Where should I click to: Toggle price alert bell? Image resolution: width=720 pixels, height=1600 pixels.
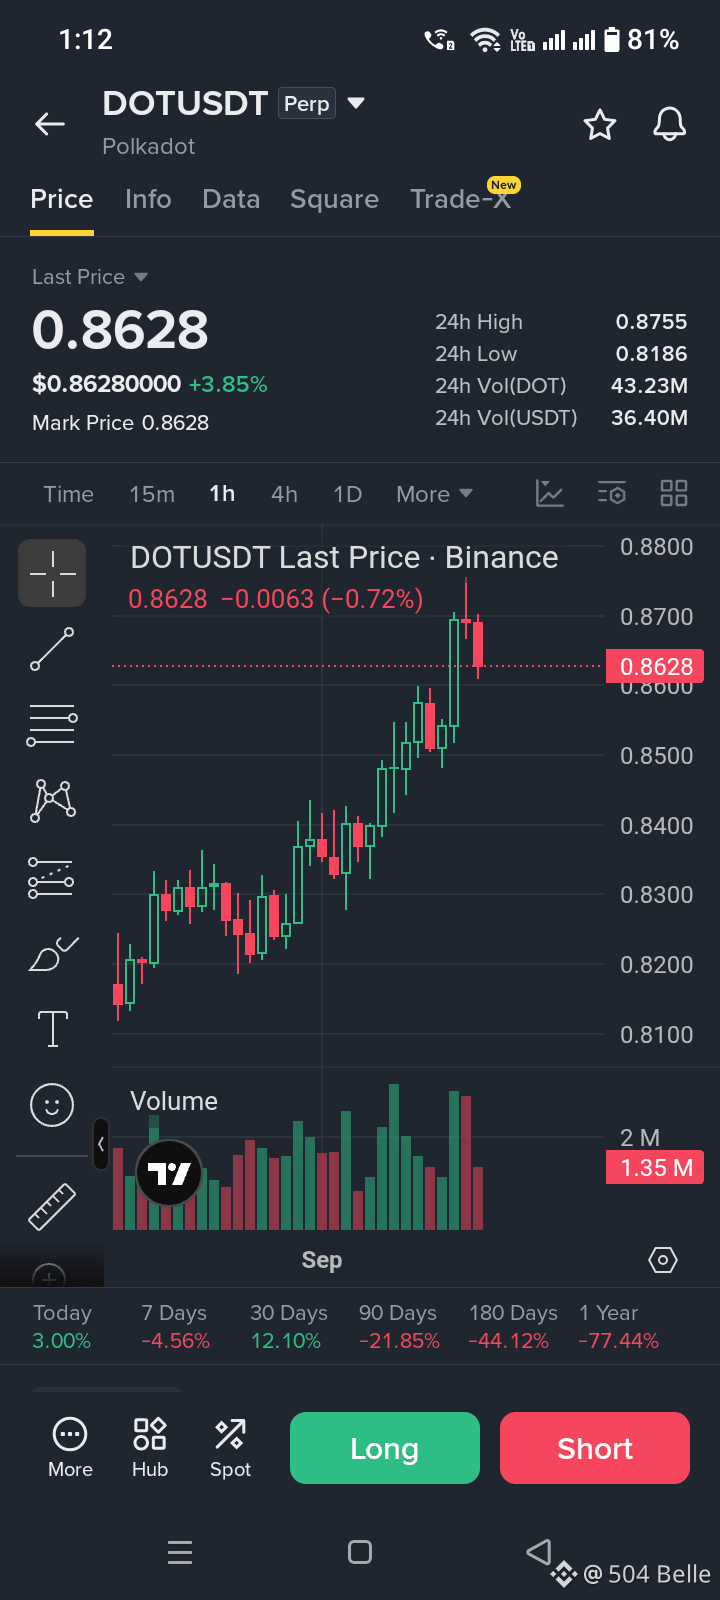tap(670, 125)
